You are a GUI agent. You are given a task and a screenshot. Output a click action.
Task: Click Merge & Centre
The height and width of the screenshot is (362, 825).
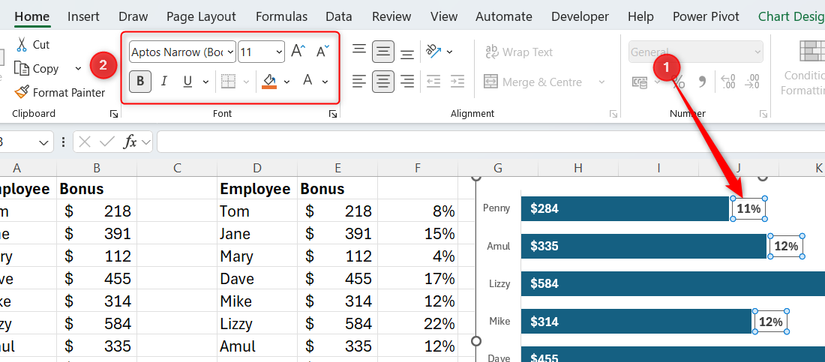(533, 82)
